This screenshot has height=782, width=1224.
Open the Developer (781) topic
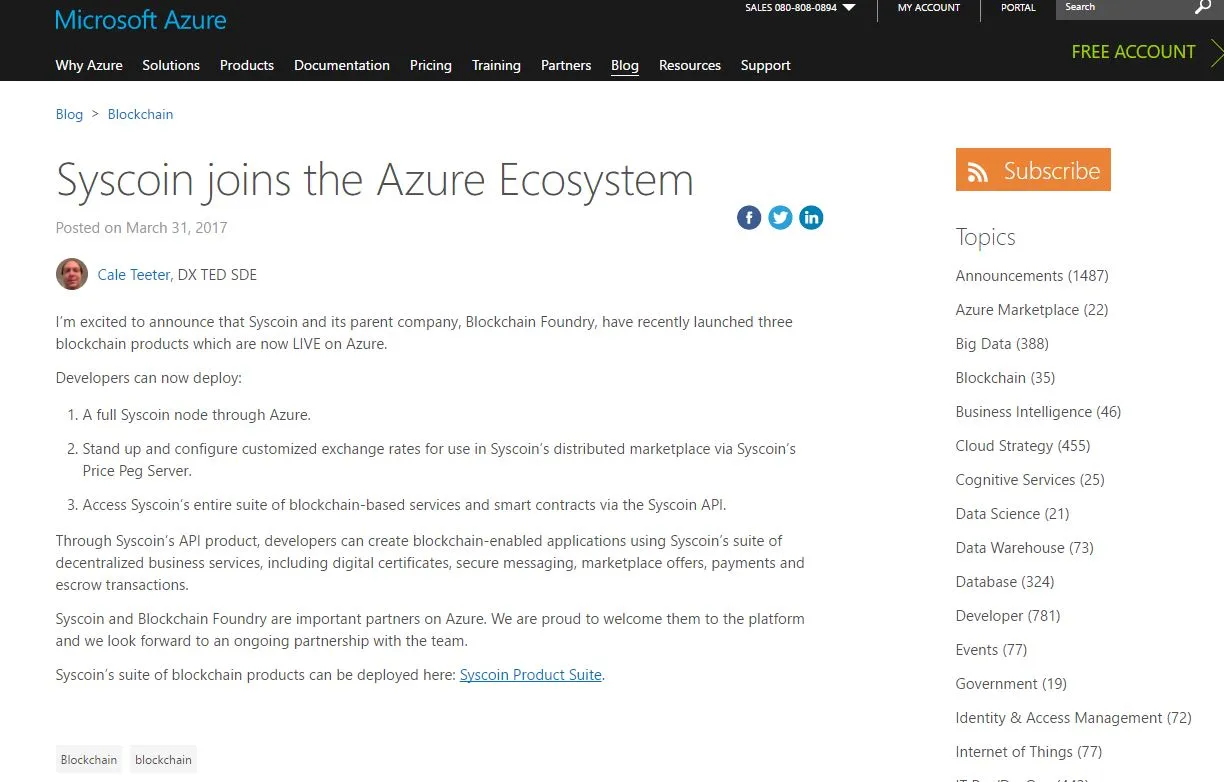(1008, 616)
